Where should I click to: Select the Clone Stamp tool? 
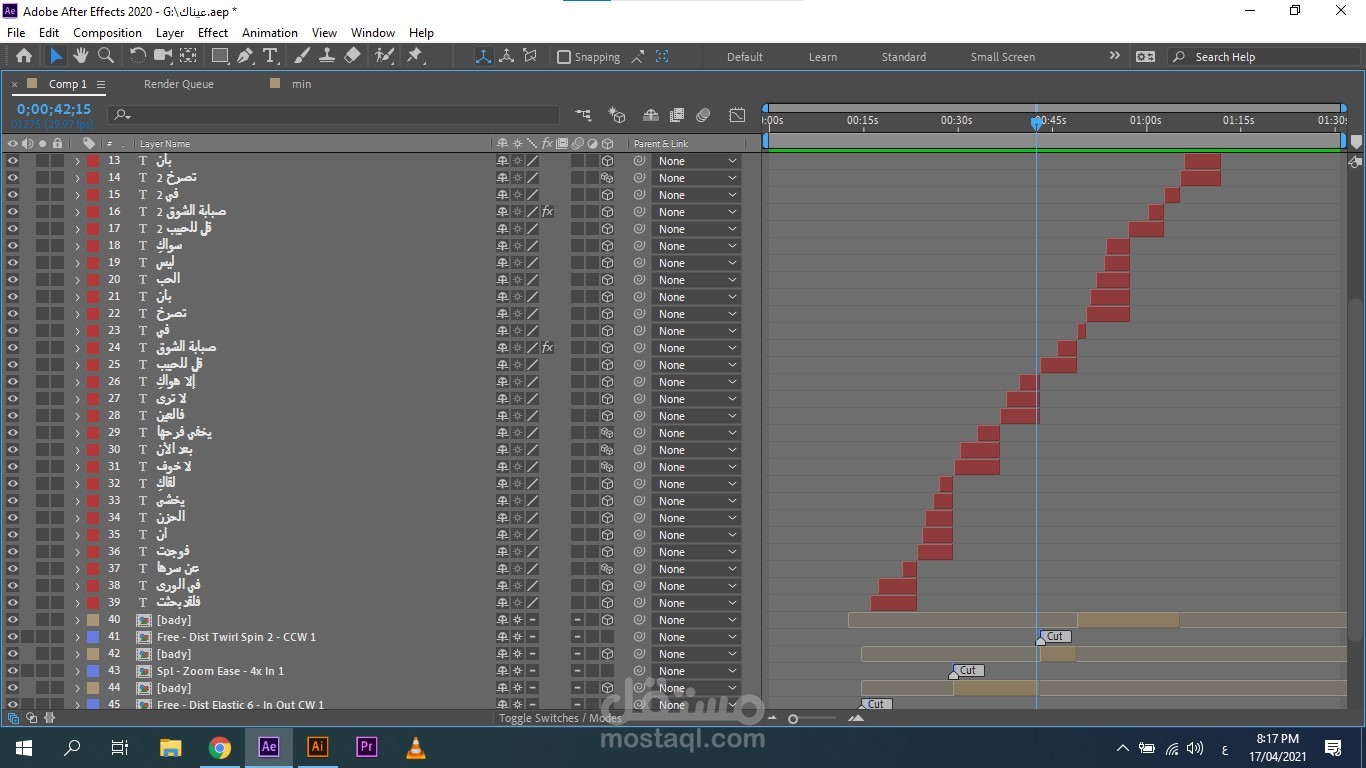coord(327,56)
